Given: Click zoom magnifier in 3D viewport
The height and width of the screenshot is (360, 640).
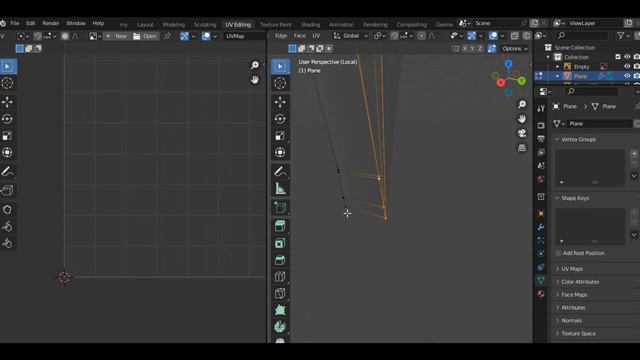Looking at the screenshot, I should [522, 104].
